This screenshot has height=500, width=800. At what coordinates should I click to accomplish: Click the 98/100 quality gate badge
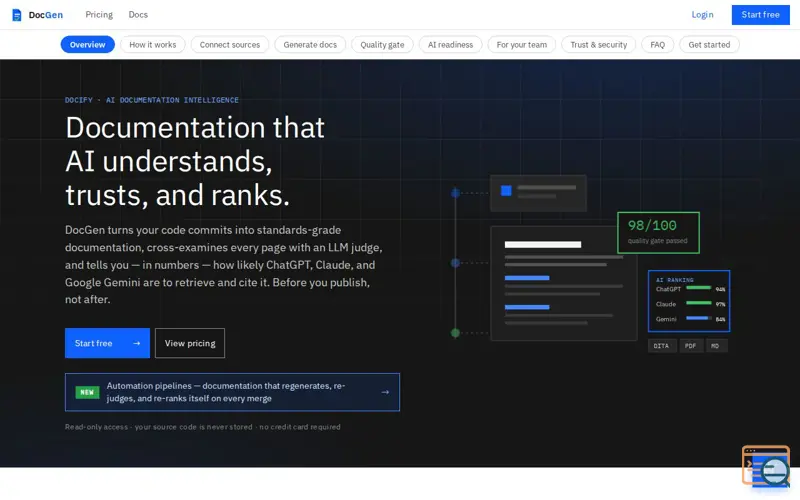point(658,233)
